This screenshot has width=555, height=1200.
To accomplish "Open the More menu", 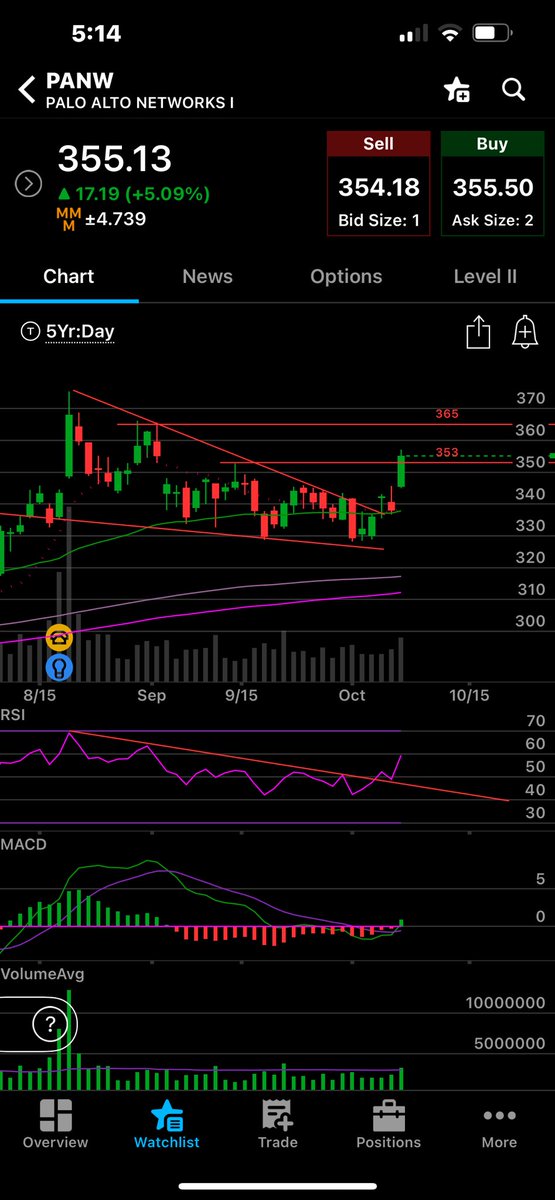I will click(499, 1123).
